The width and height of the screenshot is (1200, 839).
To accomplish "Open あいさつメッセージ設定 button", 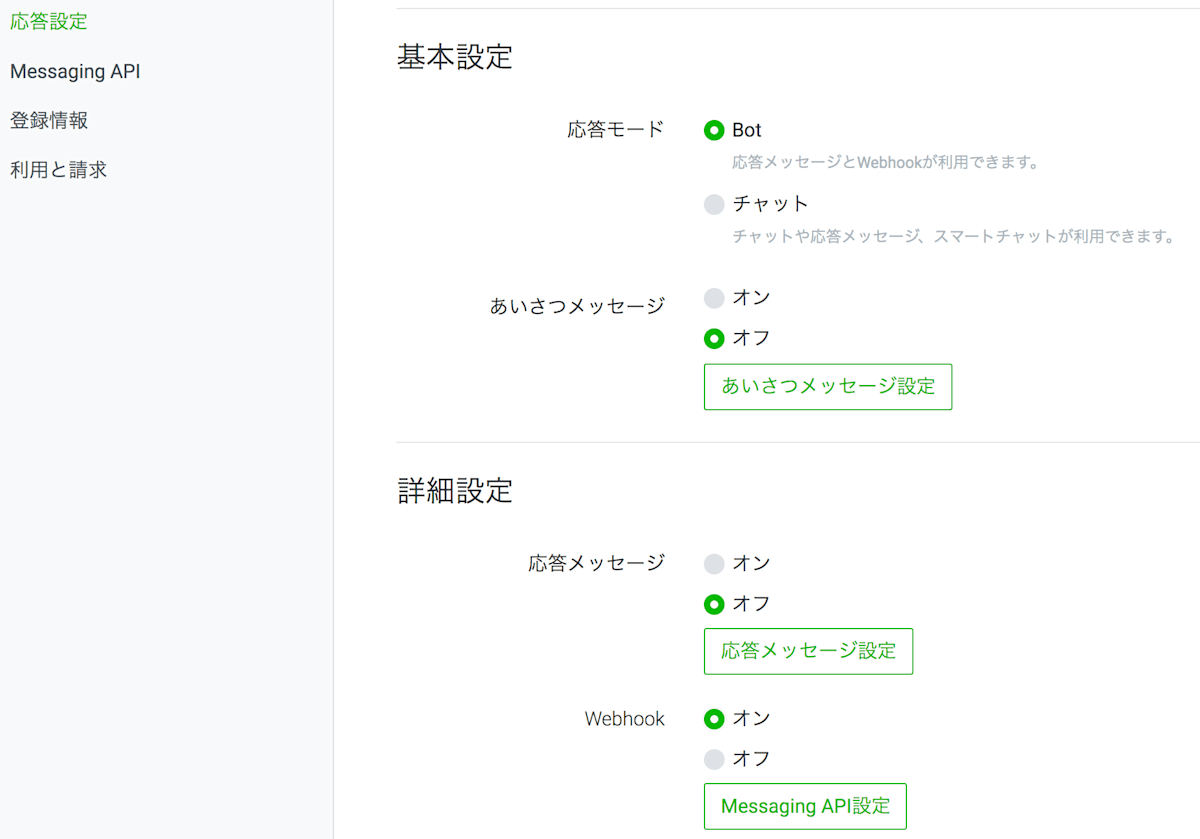I will (x=828, y=387).
